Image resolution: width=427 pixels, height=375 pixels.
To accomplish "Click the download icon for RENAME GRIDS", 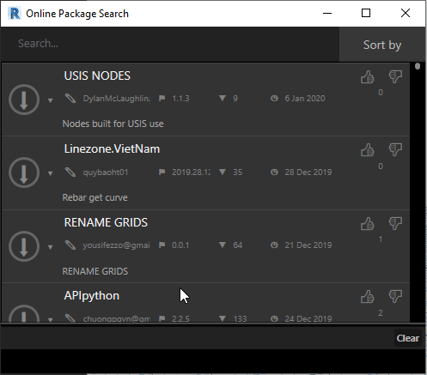I will pos(24,246).
